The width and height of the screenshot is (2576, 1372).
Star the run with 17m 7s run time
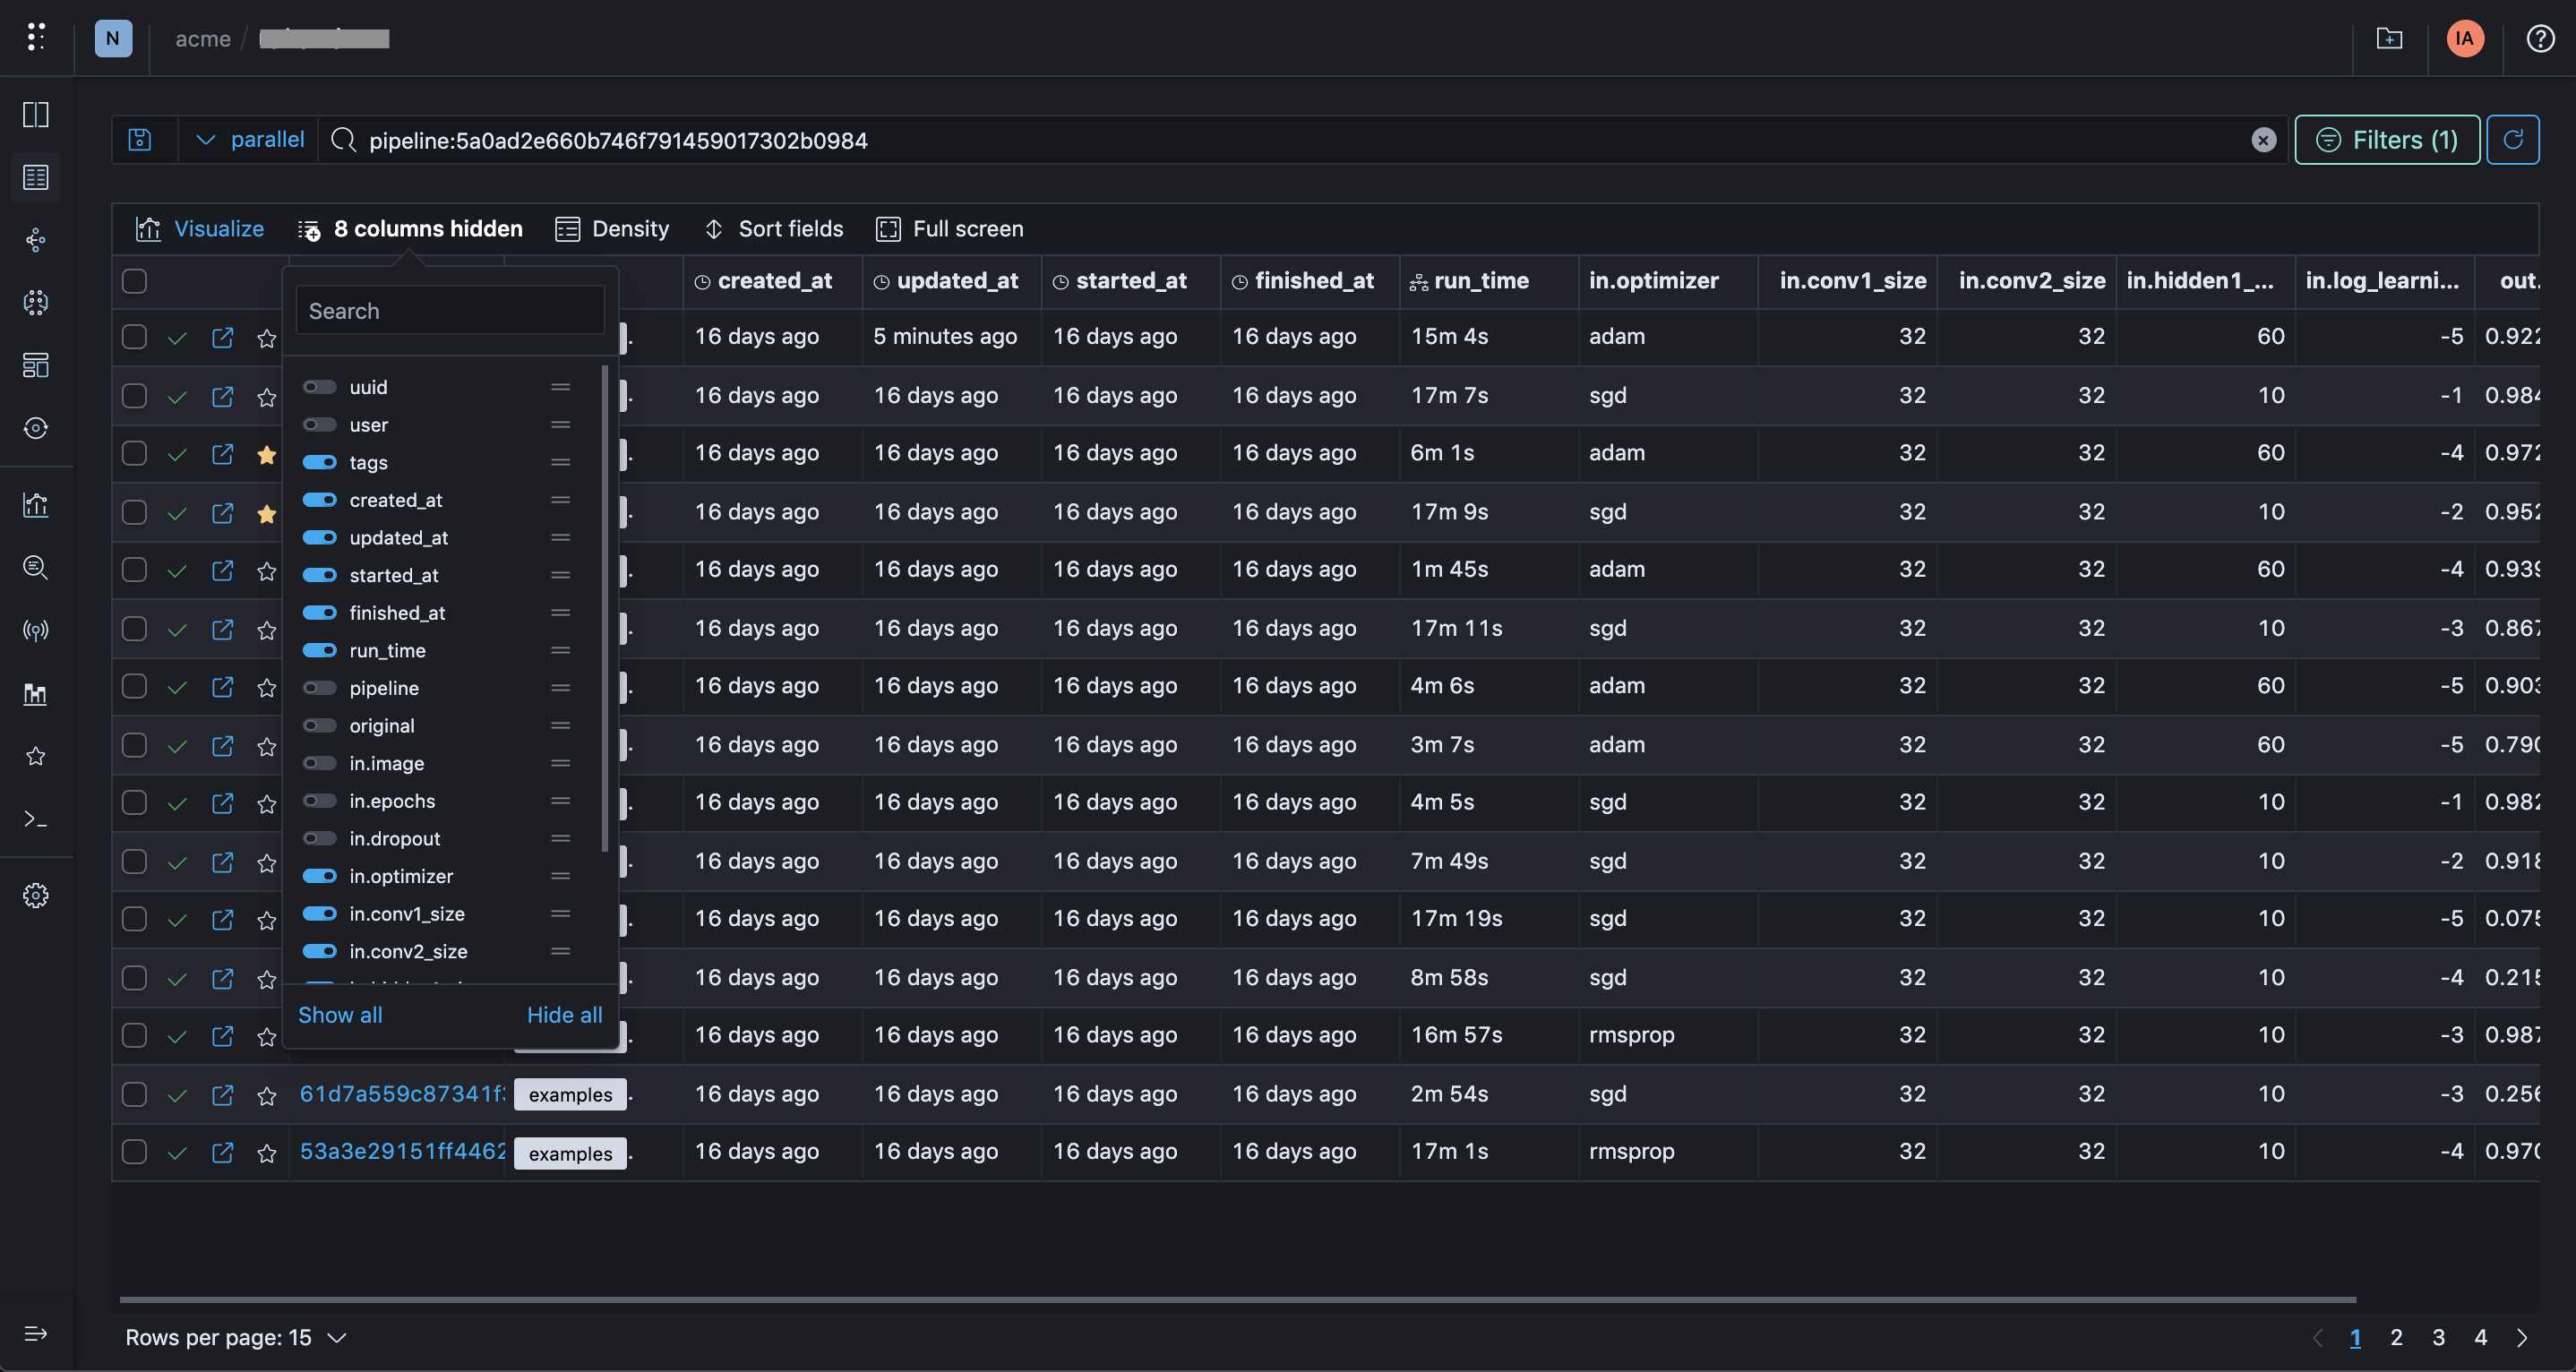point(266,397)
